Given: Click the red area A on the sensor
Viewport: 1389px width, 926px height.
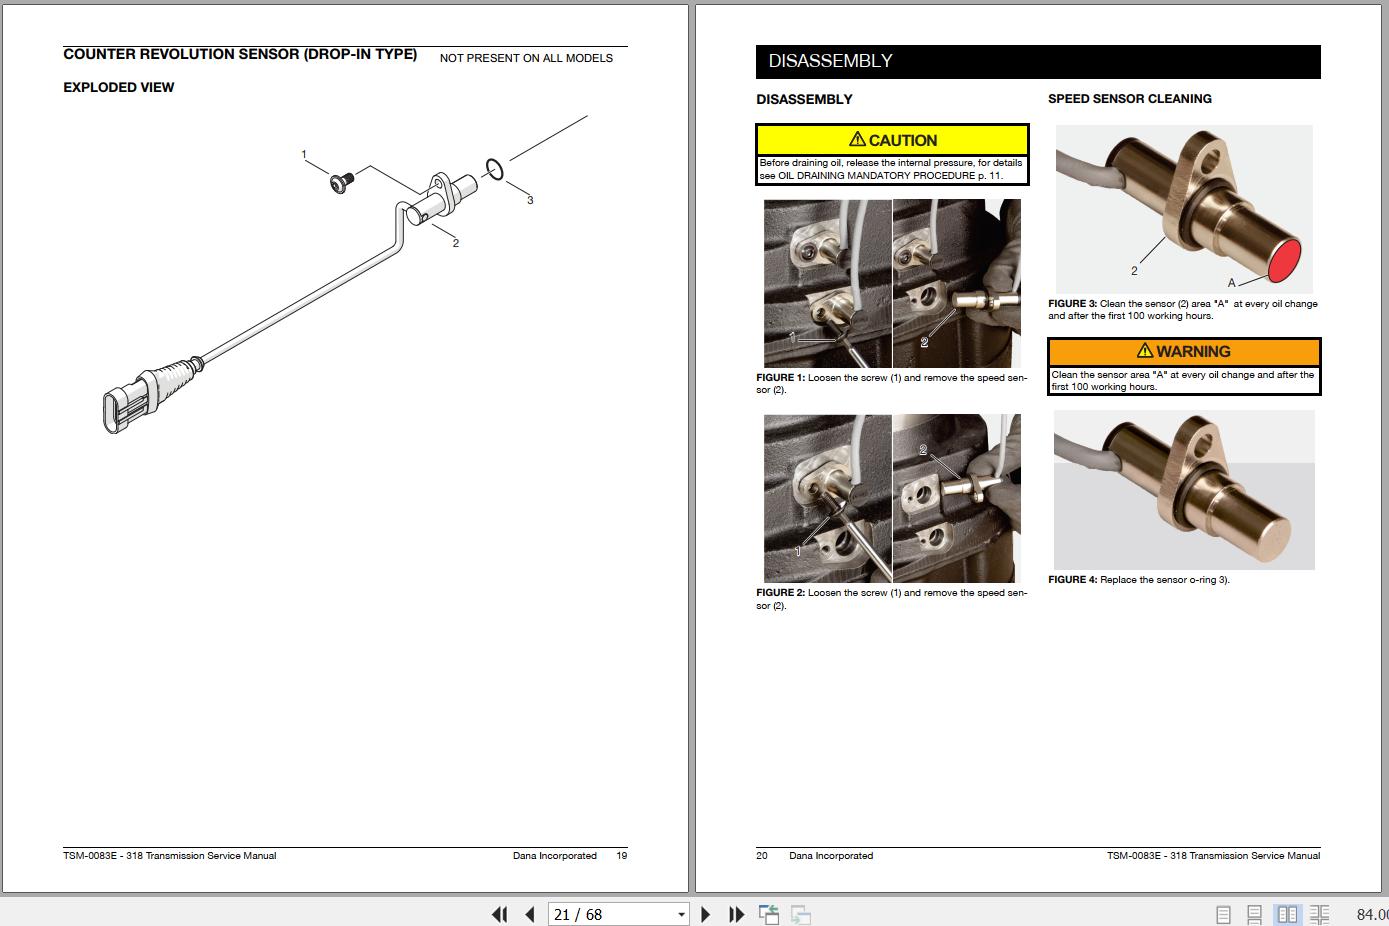Looking at the screenshot, I should (1284, 262).
